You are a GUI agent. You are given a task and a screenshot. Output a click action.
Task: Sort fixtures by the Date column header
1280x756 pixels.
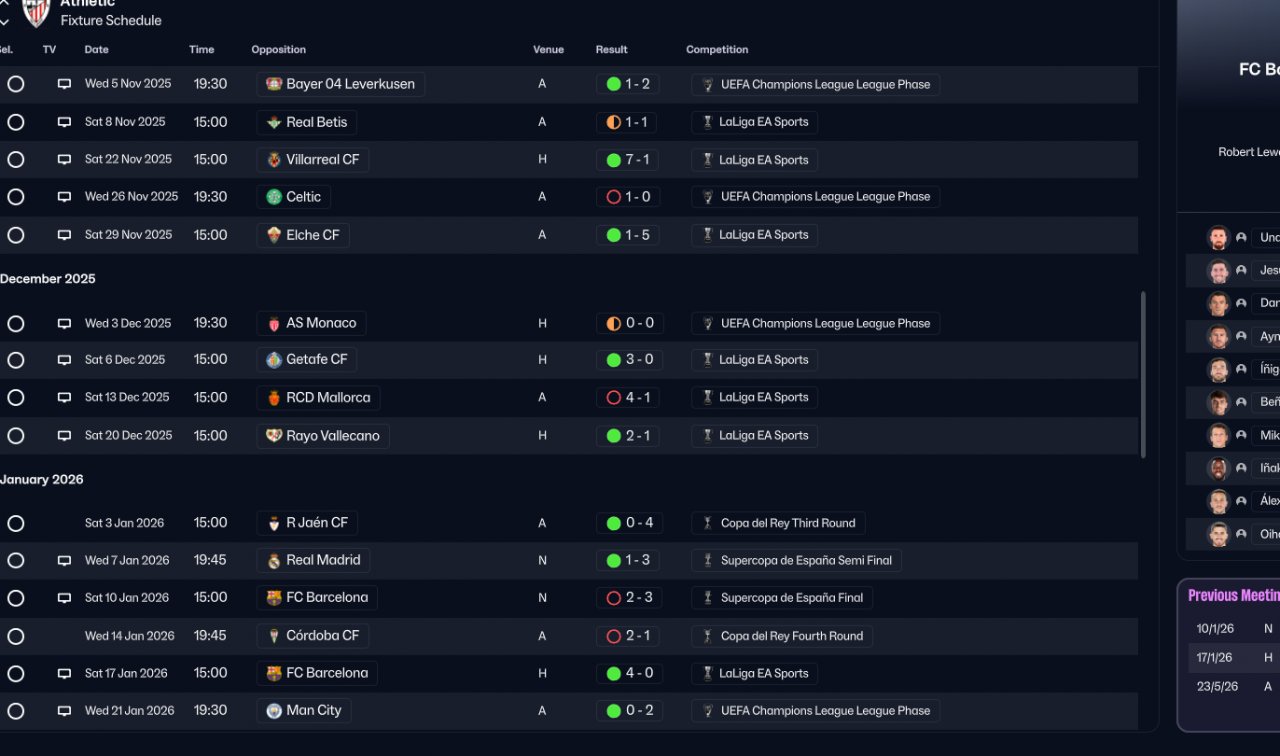96,50
